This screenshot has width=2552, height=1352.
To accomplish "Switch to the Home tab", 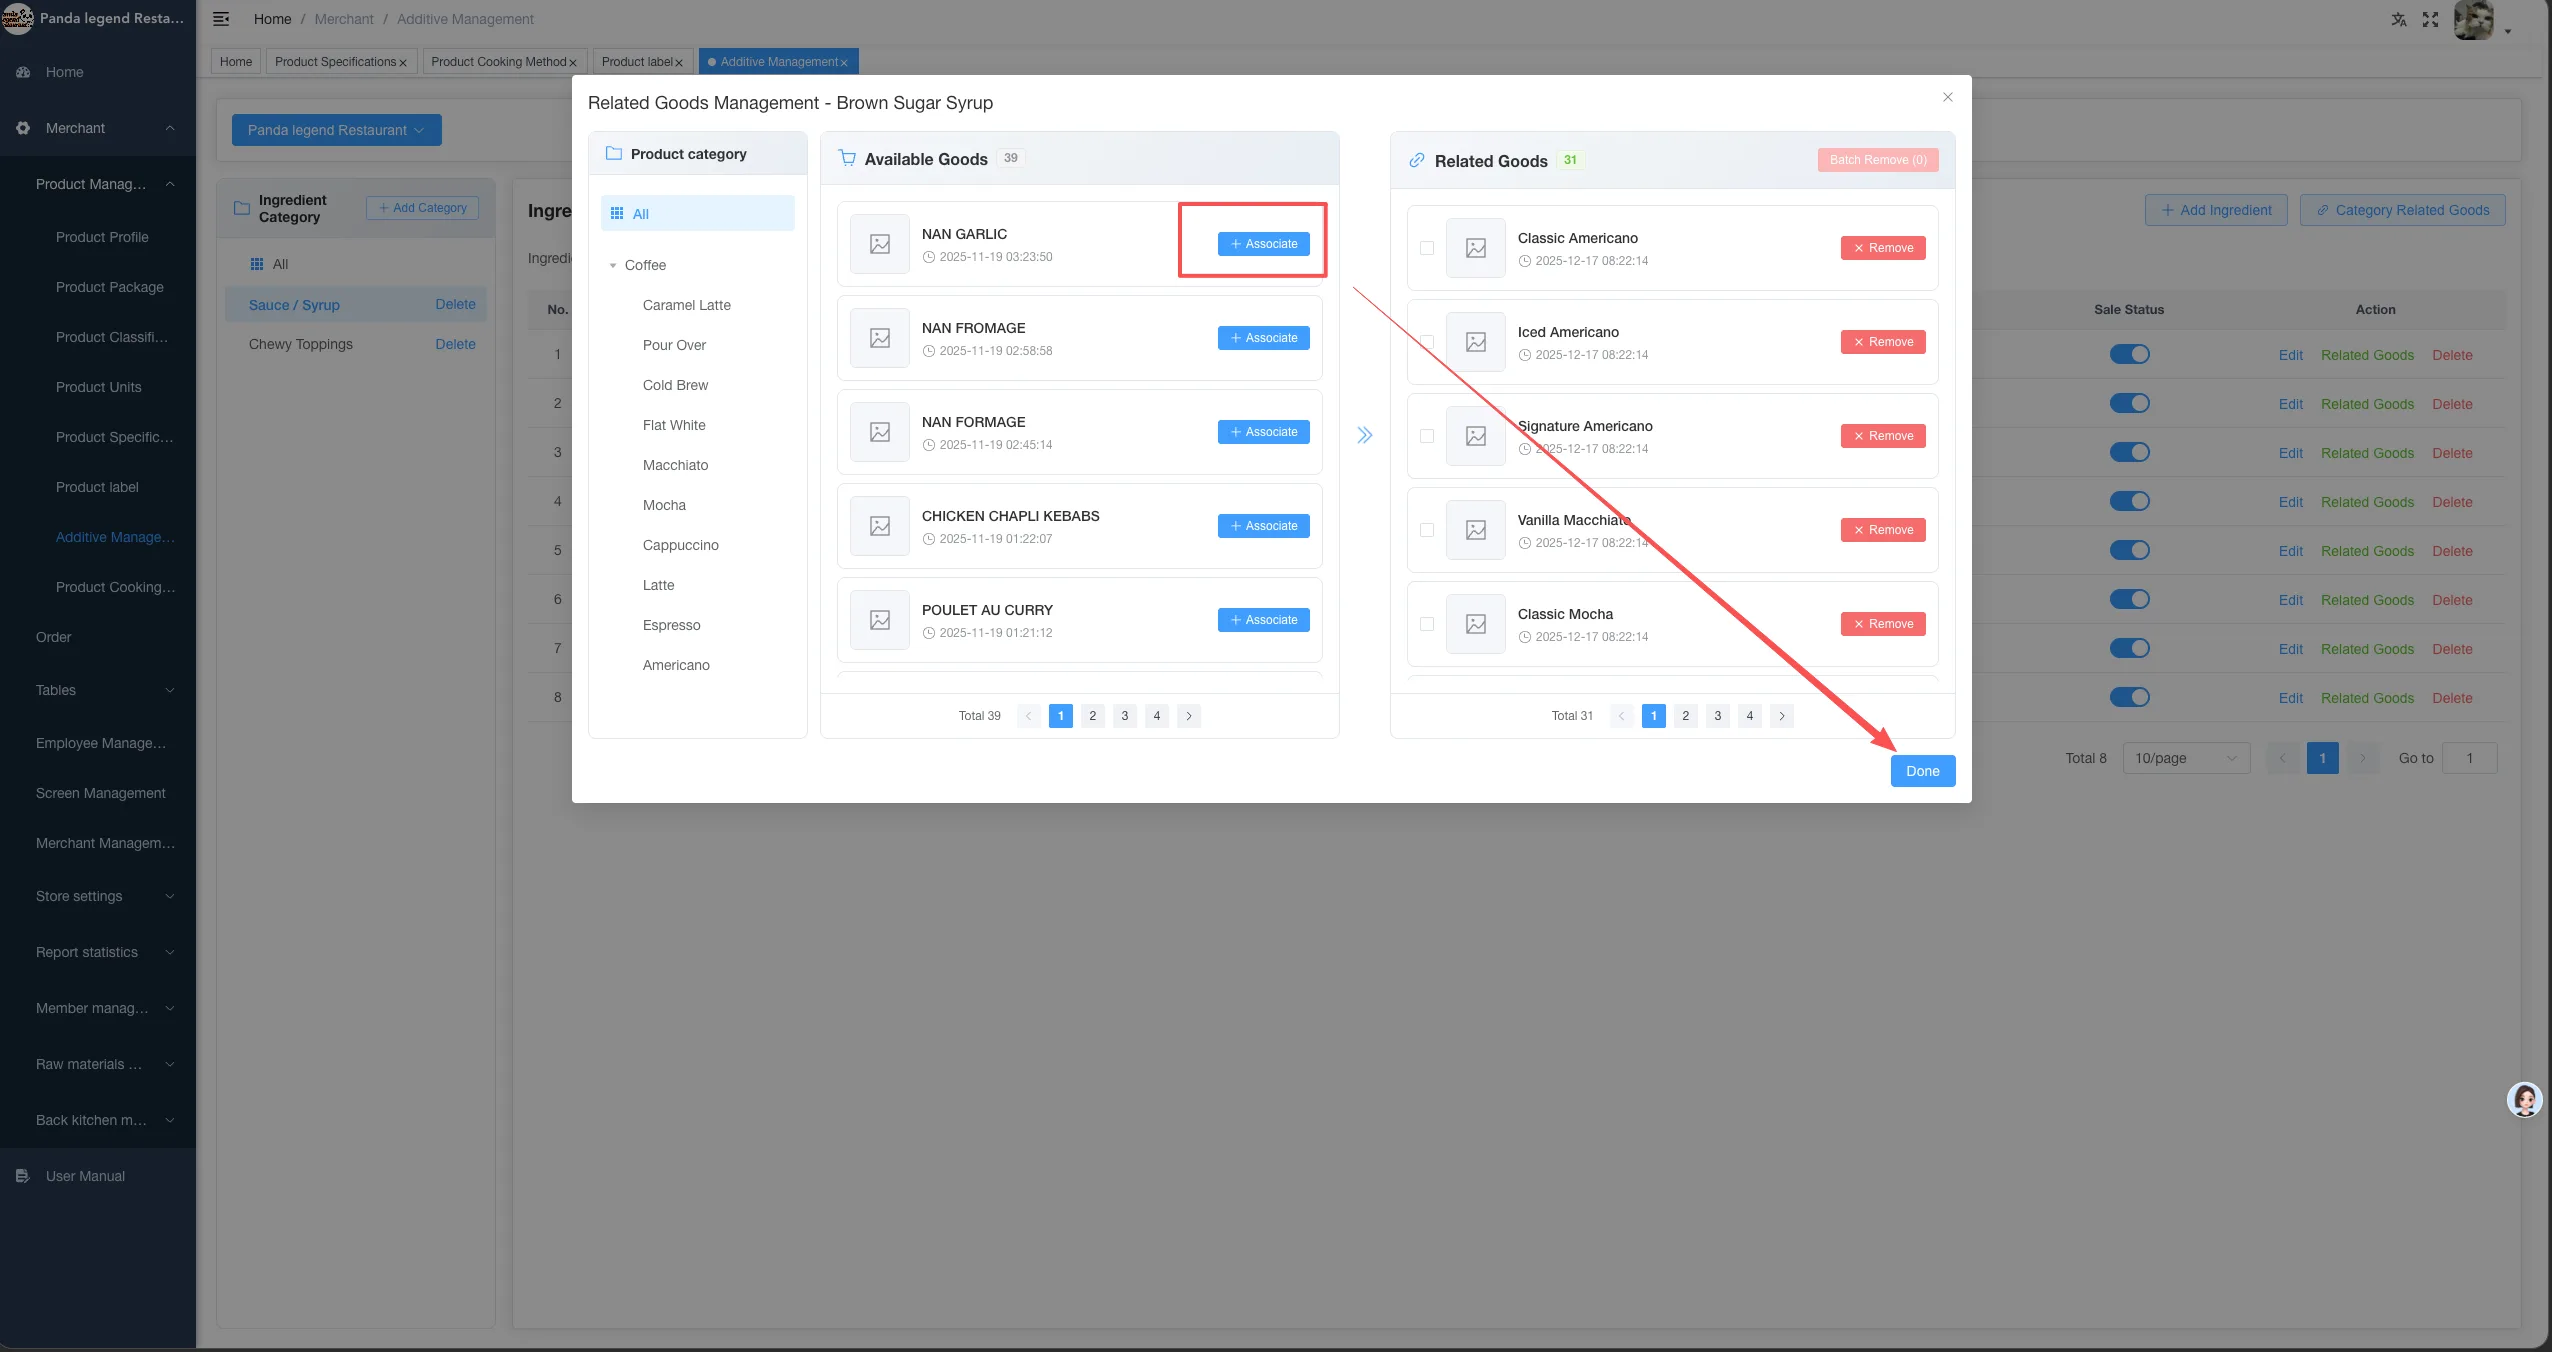I will click(236, 62).
